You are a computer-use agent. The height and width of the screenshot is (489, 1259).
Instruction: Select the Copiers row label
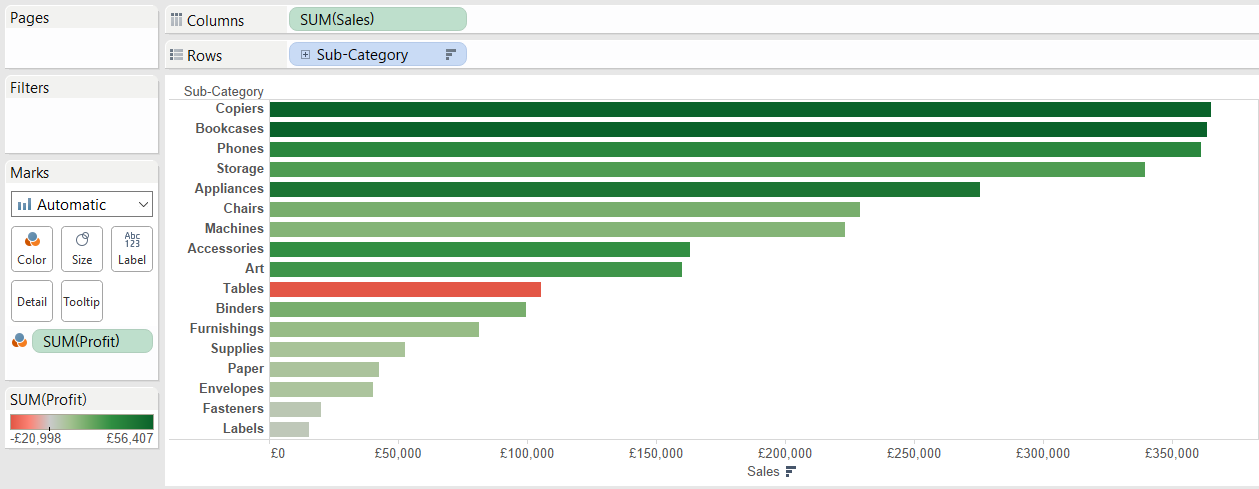tap(240, 109)
